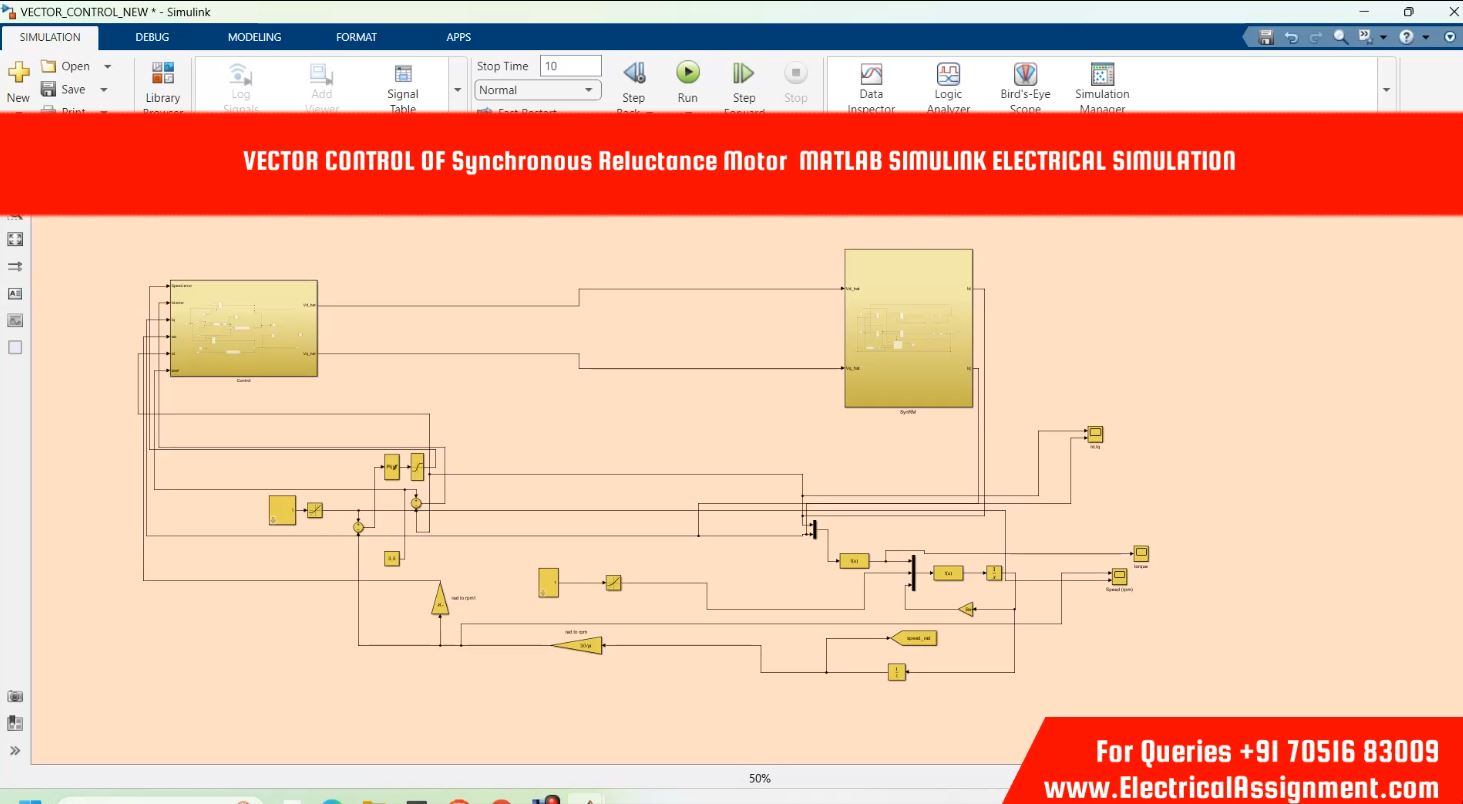This screenshot has height=804, width=1463.
Task: Switch to the DEBUG tab
Action: 152,37
